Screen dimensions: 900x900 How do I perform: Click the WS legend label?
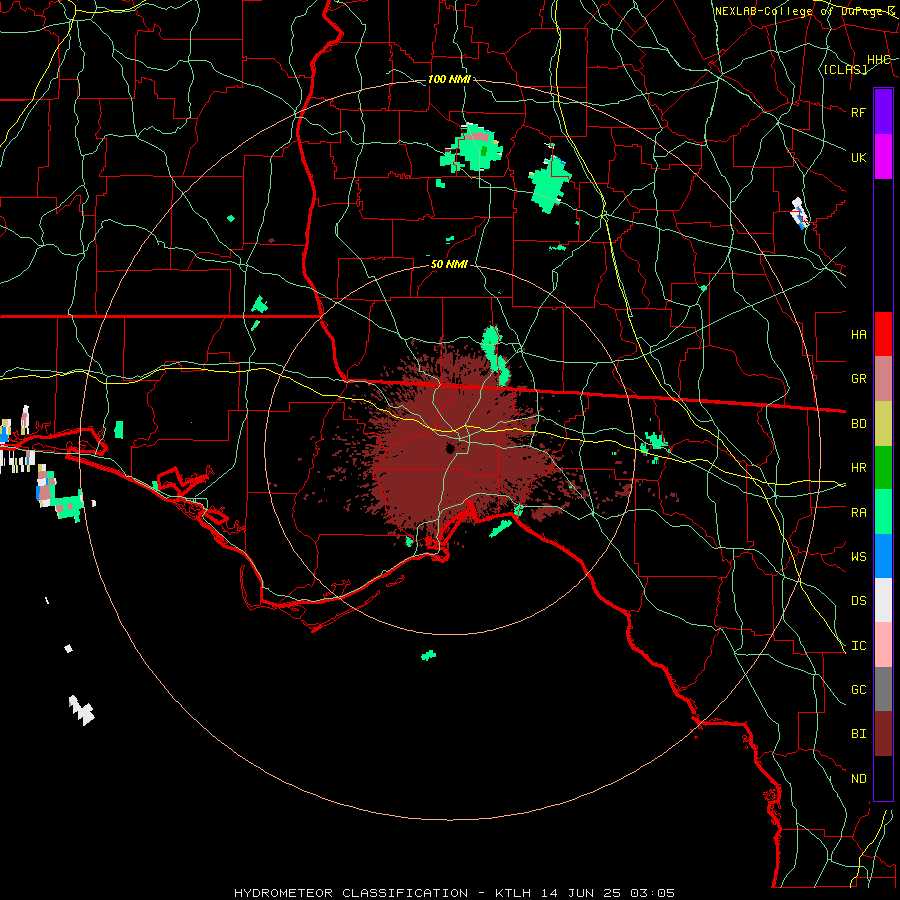click(x=858, y=557)
